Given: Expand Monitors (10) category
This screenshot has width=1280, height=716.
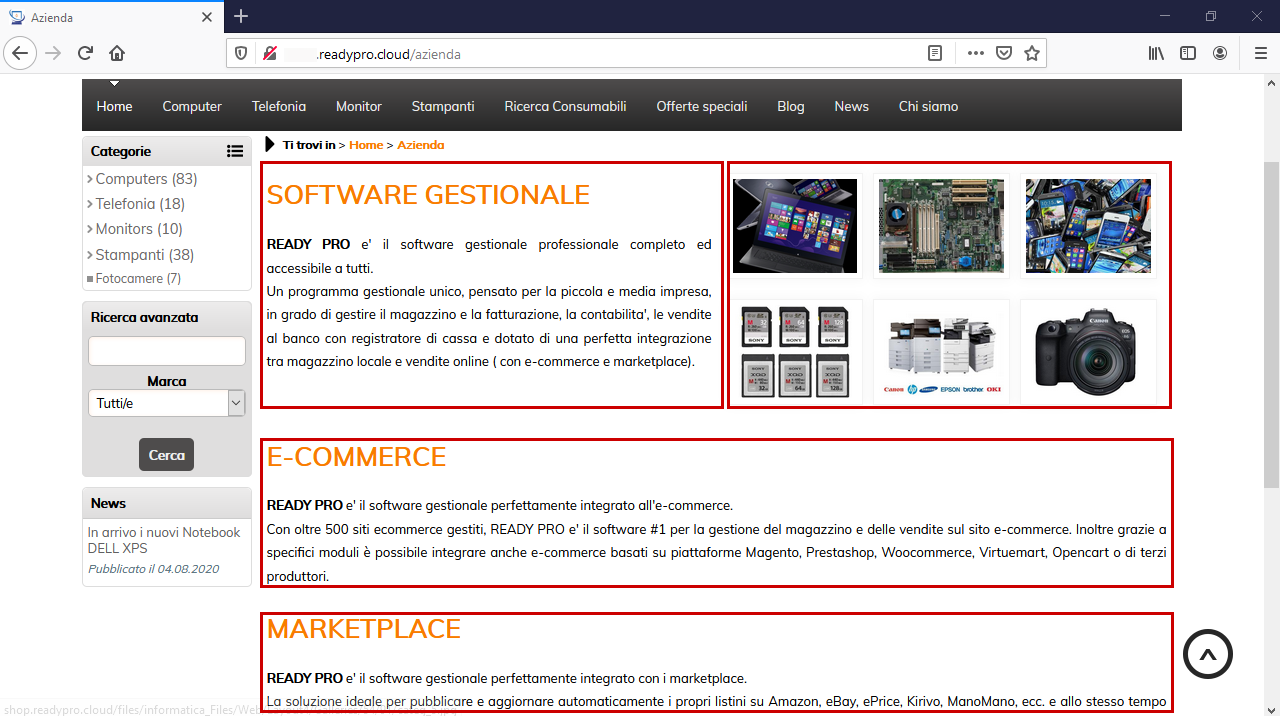Looking at the screenshot, I should tap(139, 229).
